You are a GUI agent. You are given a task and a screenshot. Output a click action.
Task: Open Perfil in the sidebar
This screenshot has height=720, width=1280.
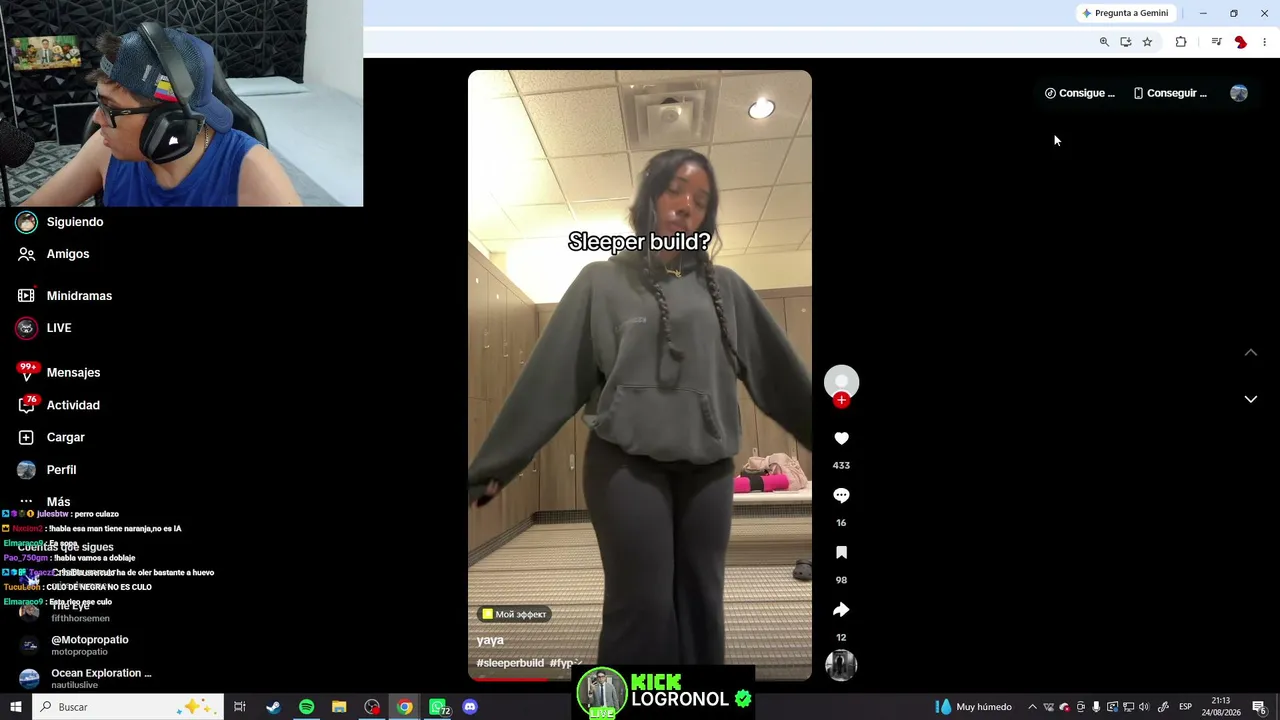point(47,470)
